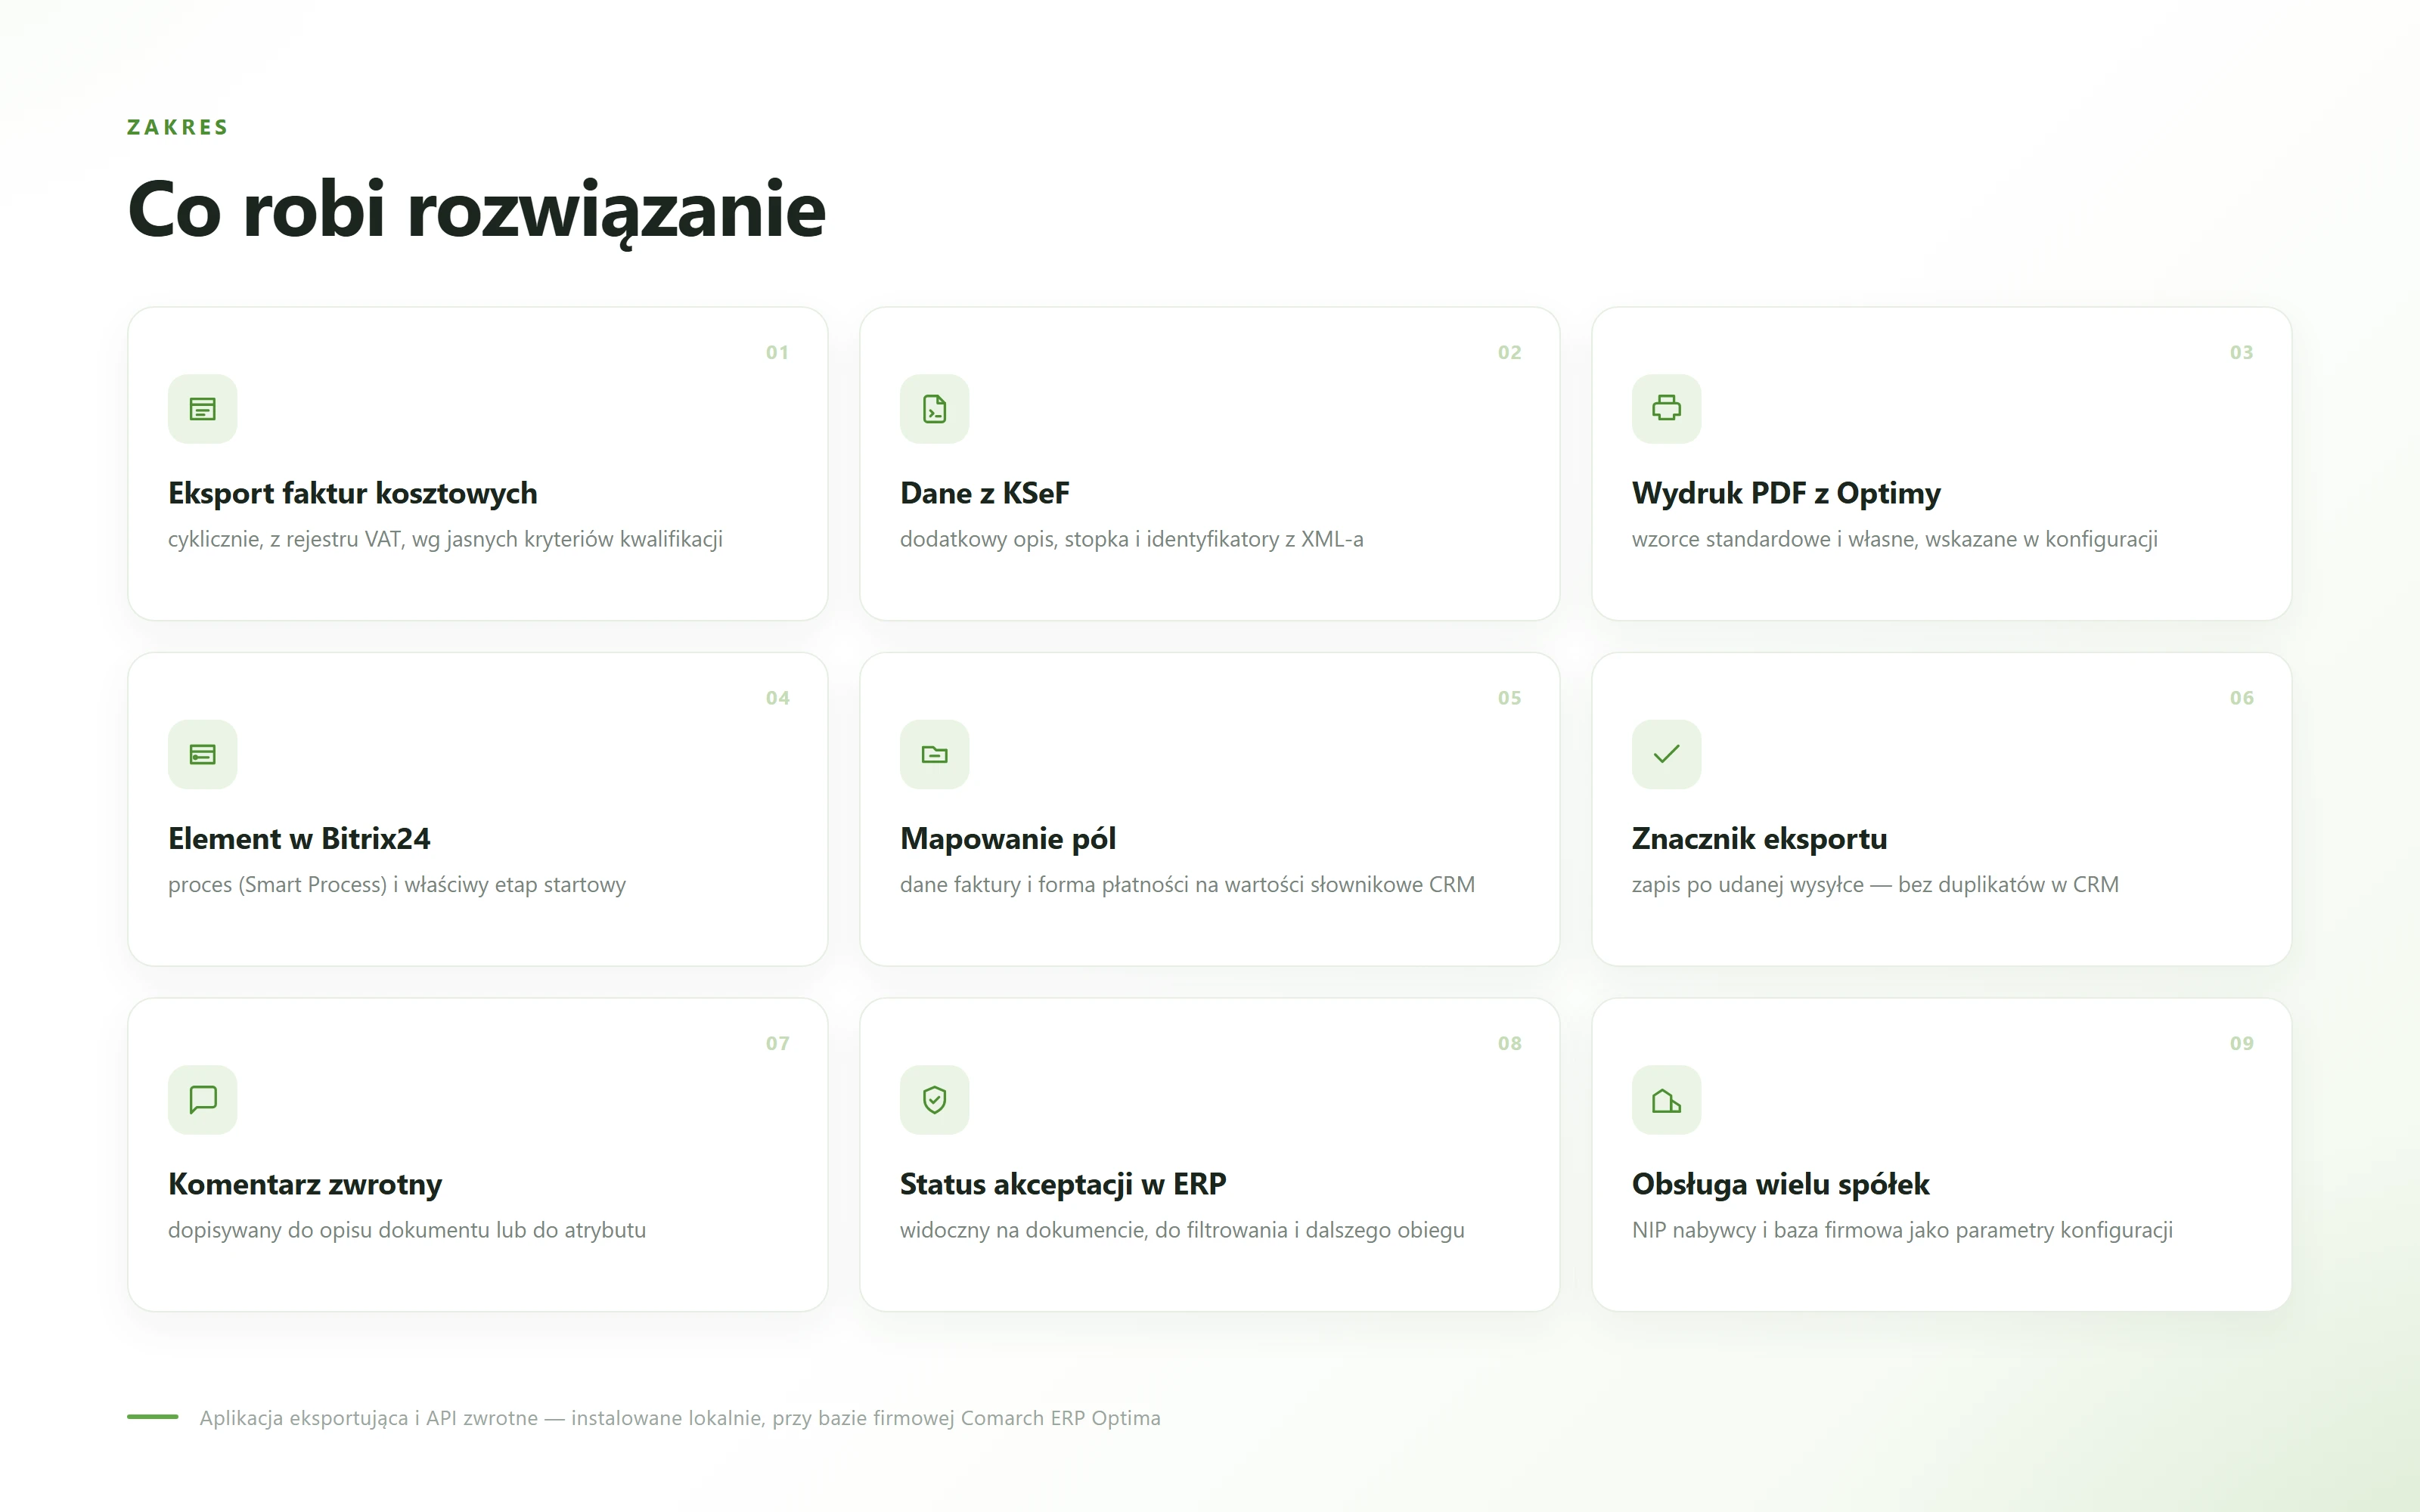Click the Mapowanie pól heading

tap(1008, 838)
